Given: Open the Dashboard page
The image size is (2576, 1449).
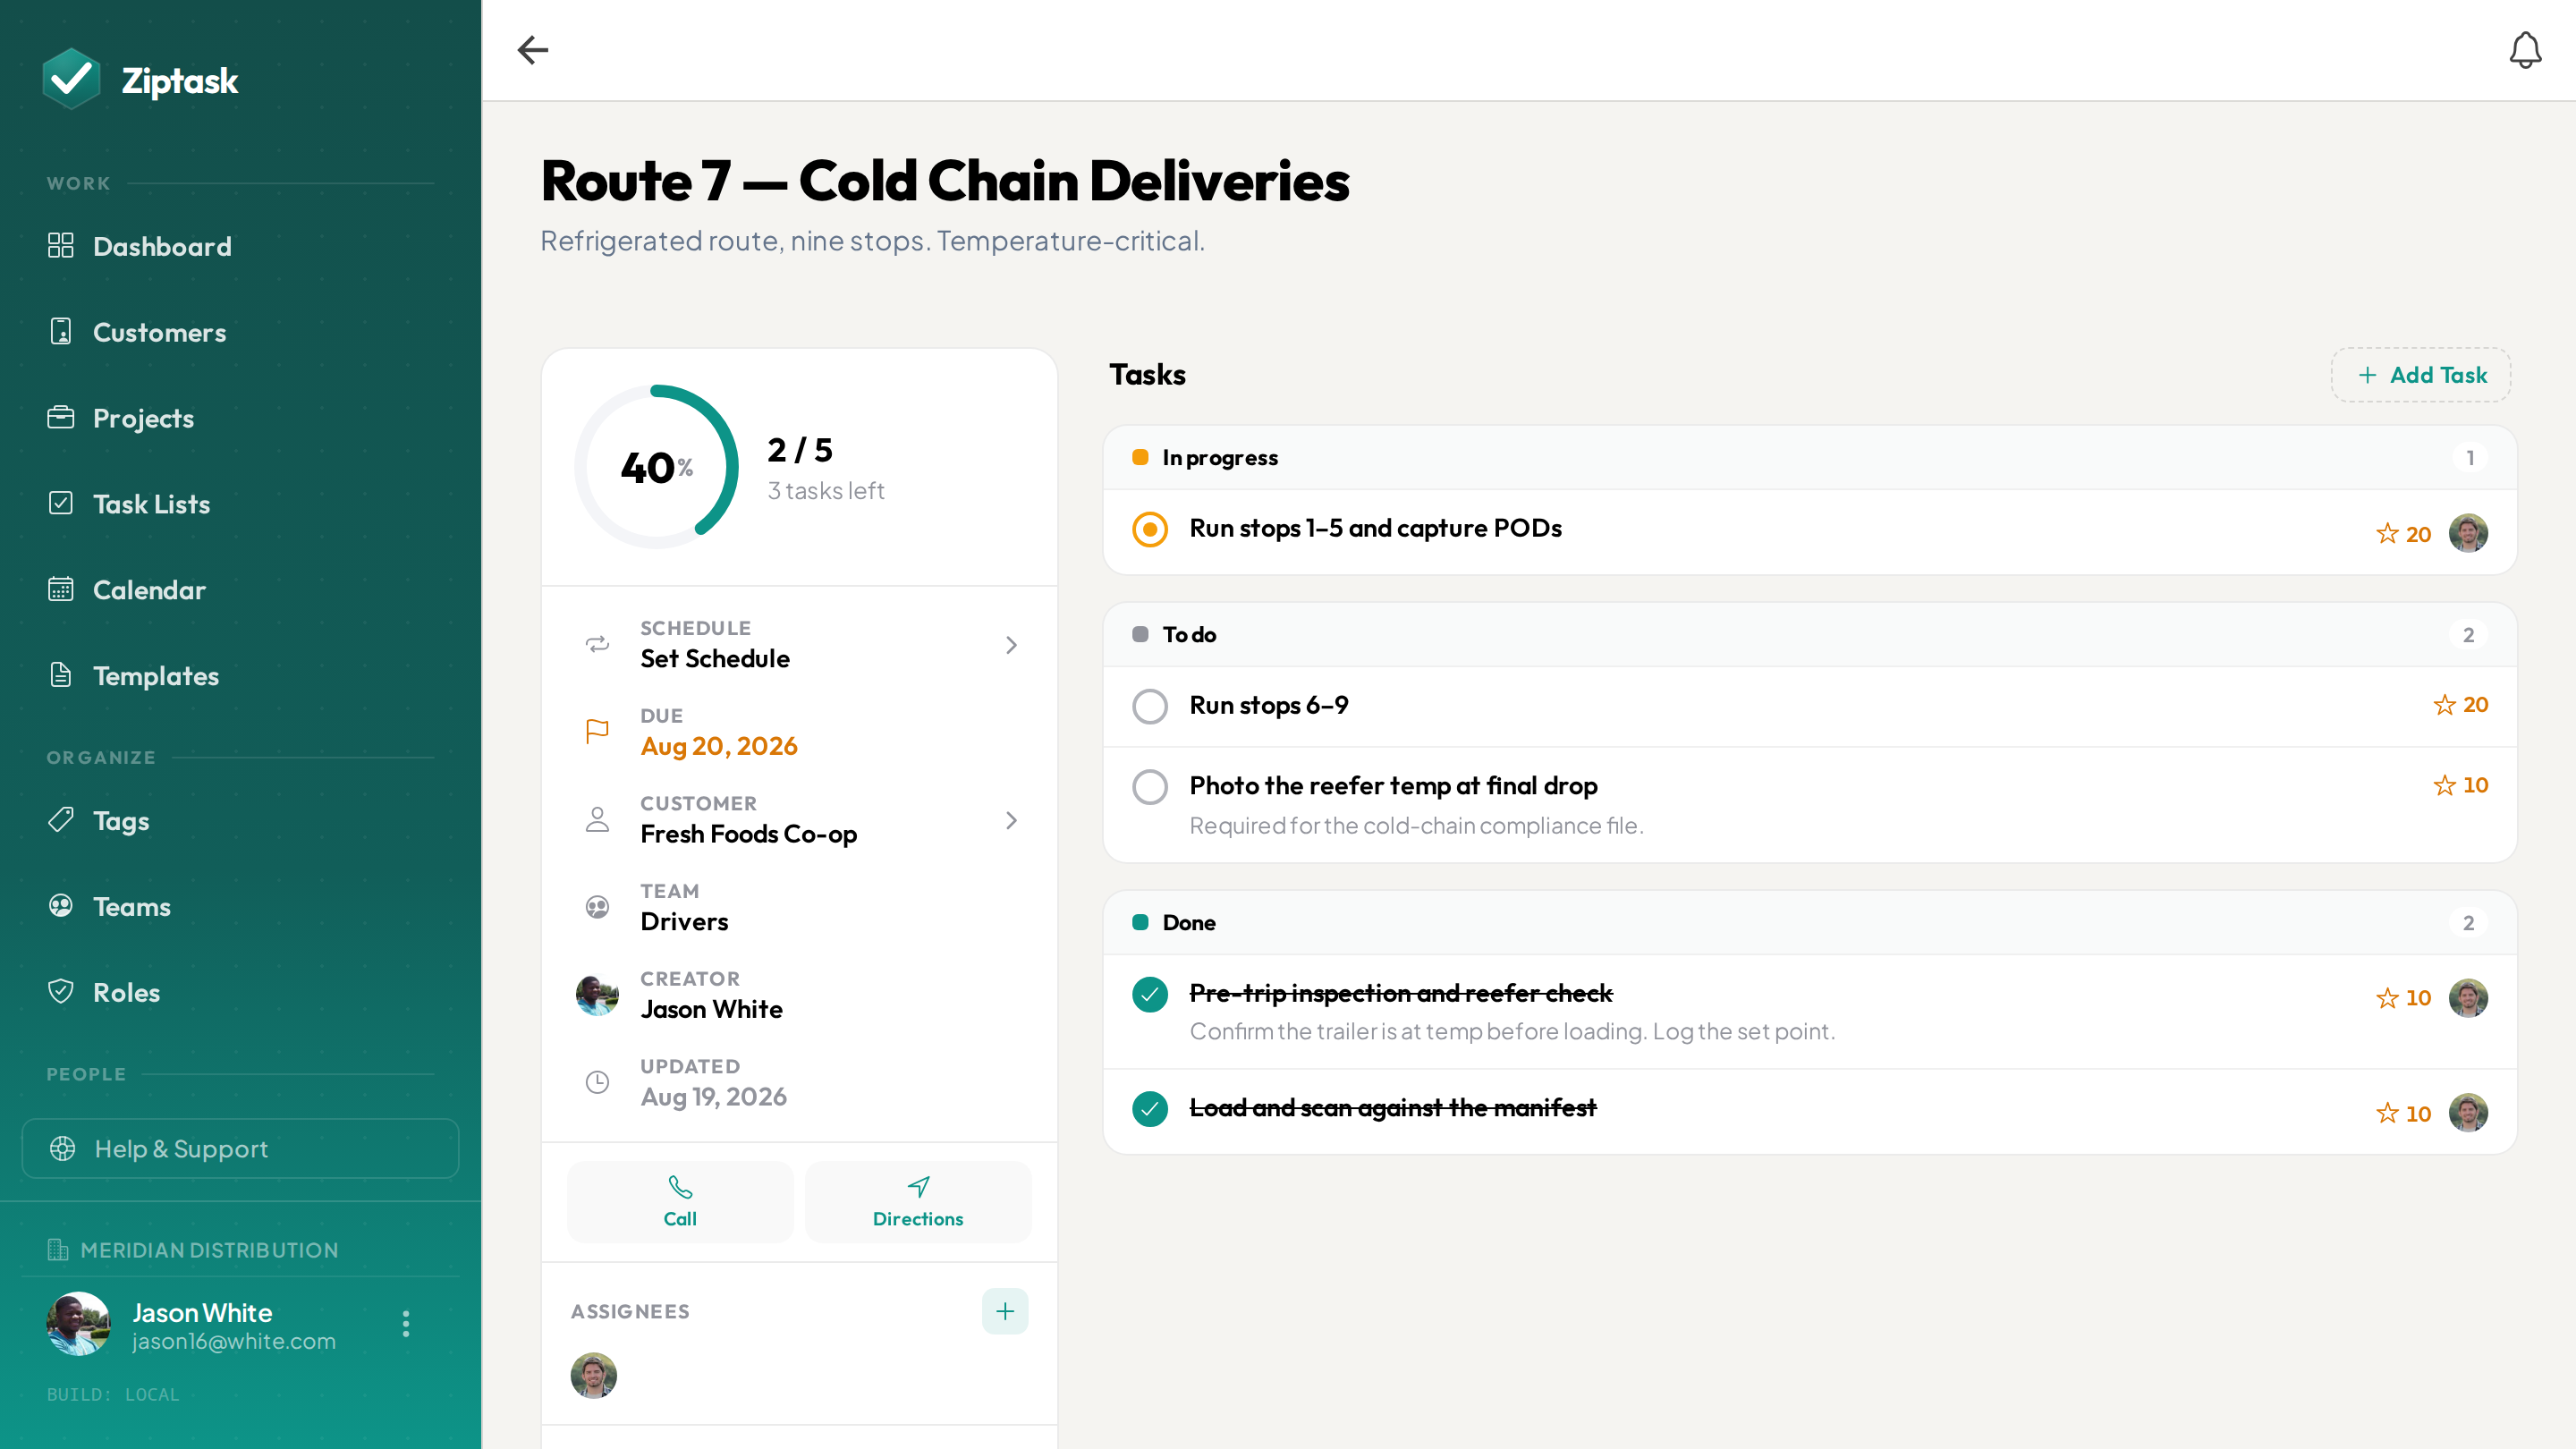Looking at the screenshot, I should point(240,246).
